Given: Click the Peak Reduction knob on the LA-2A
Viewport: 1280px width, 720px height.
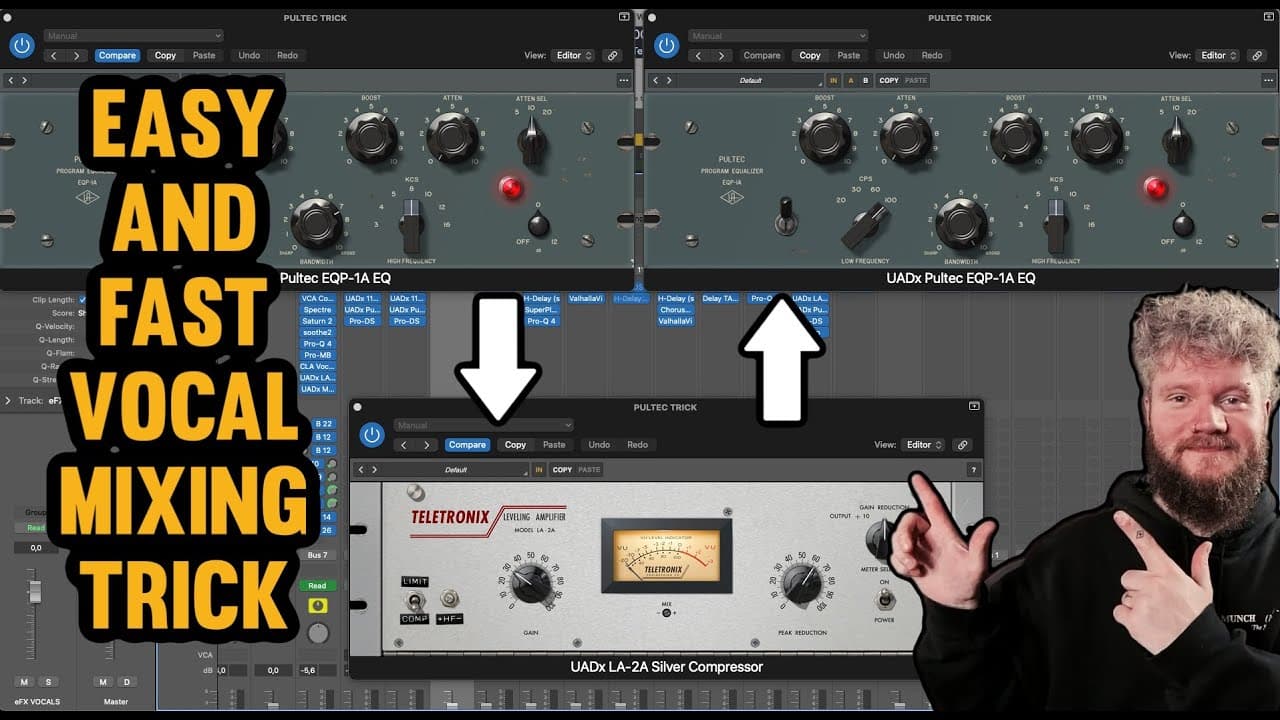Looking at the screenshot, I should [x=801, y=584].
